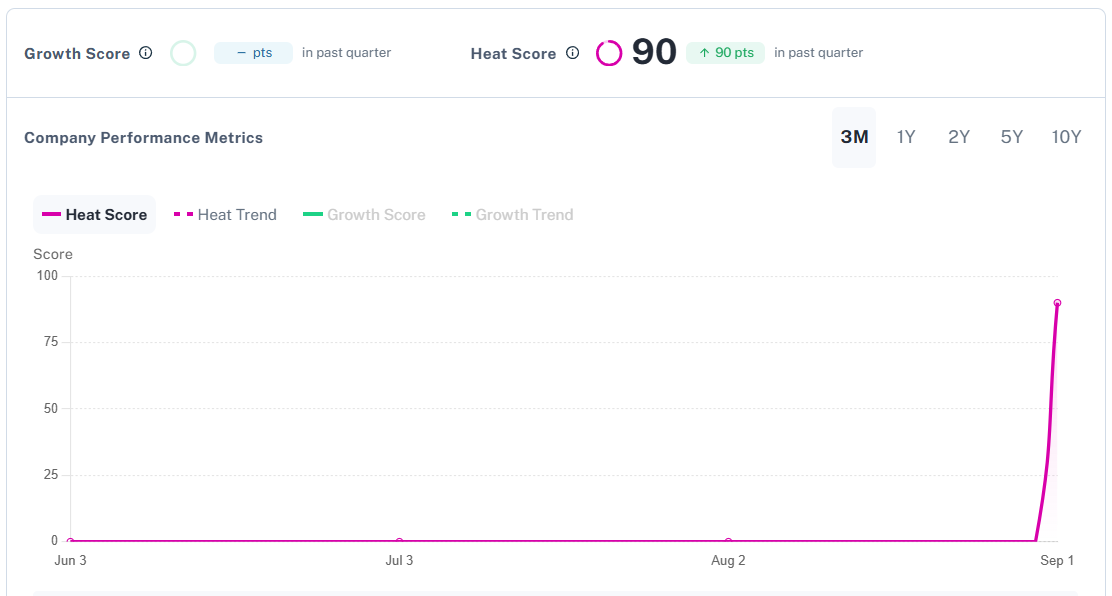Click the Company Performance Metrics heading

(x=143, y=137)
